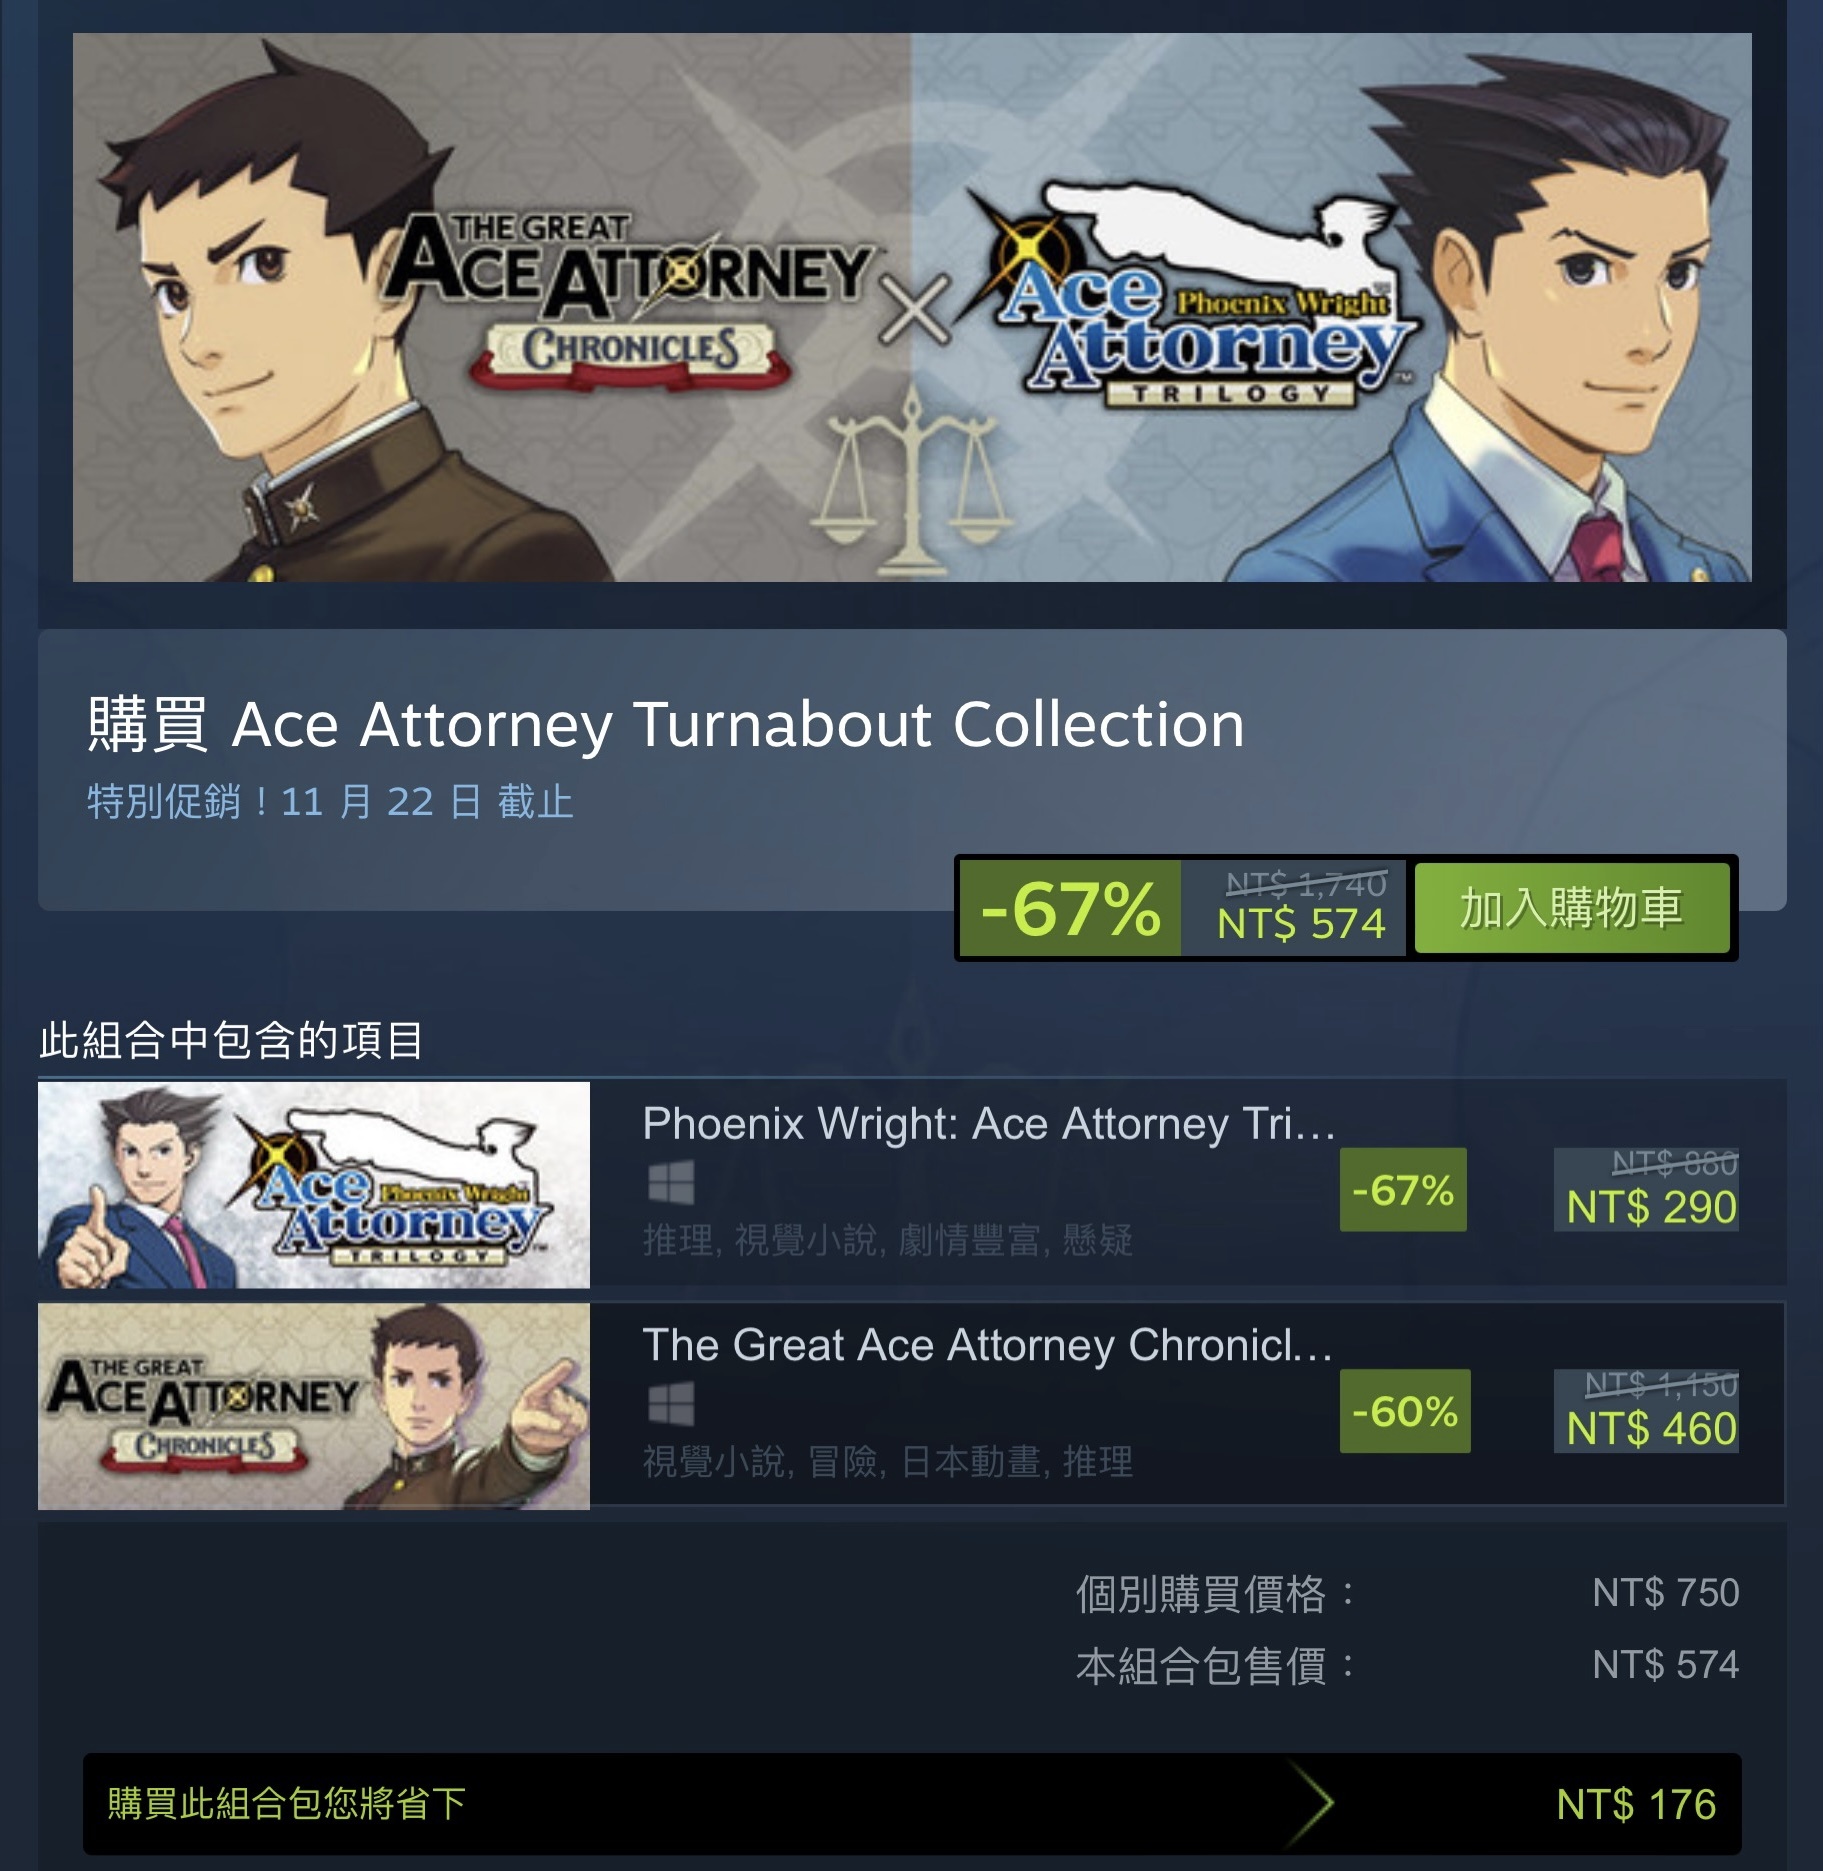1823x1871 pixels.
Task: Click the 視覺小說 tag on Chronicles row
Action: point(715,1462)
